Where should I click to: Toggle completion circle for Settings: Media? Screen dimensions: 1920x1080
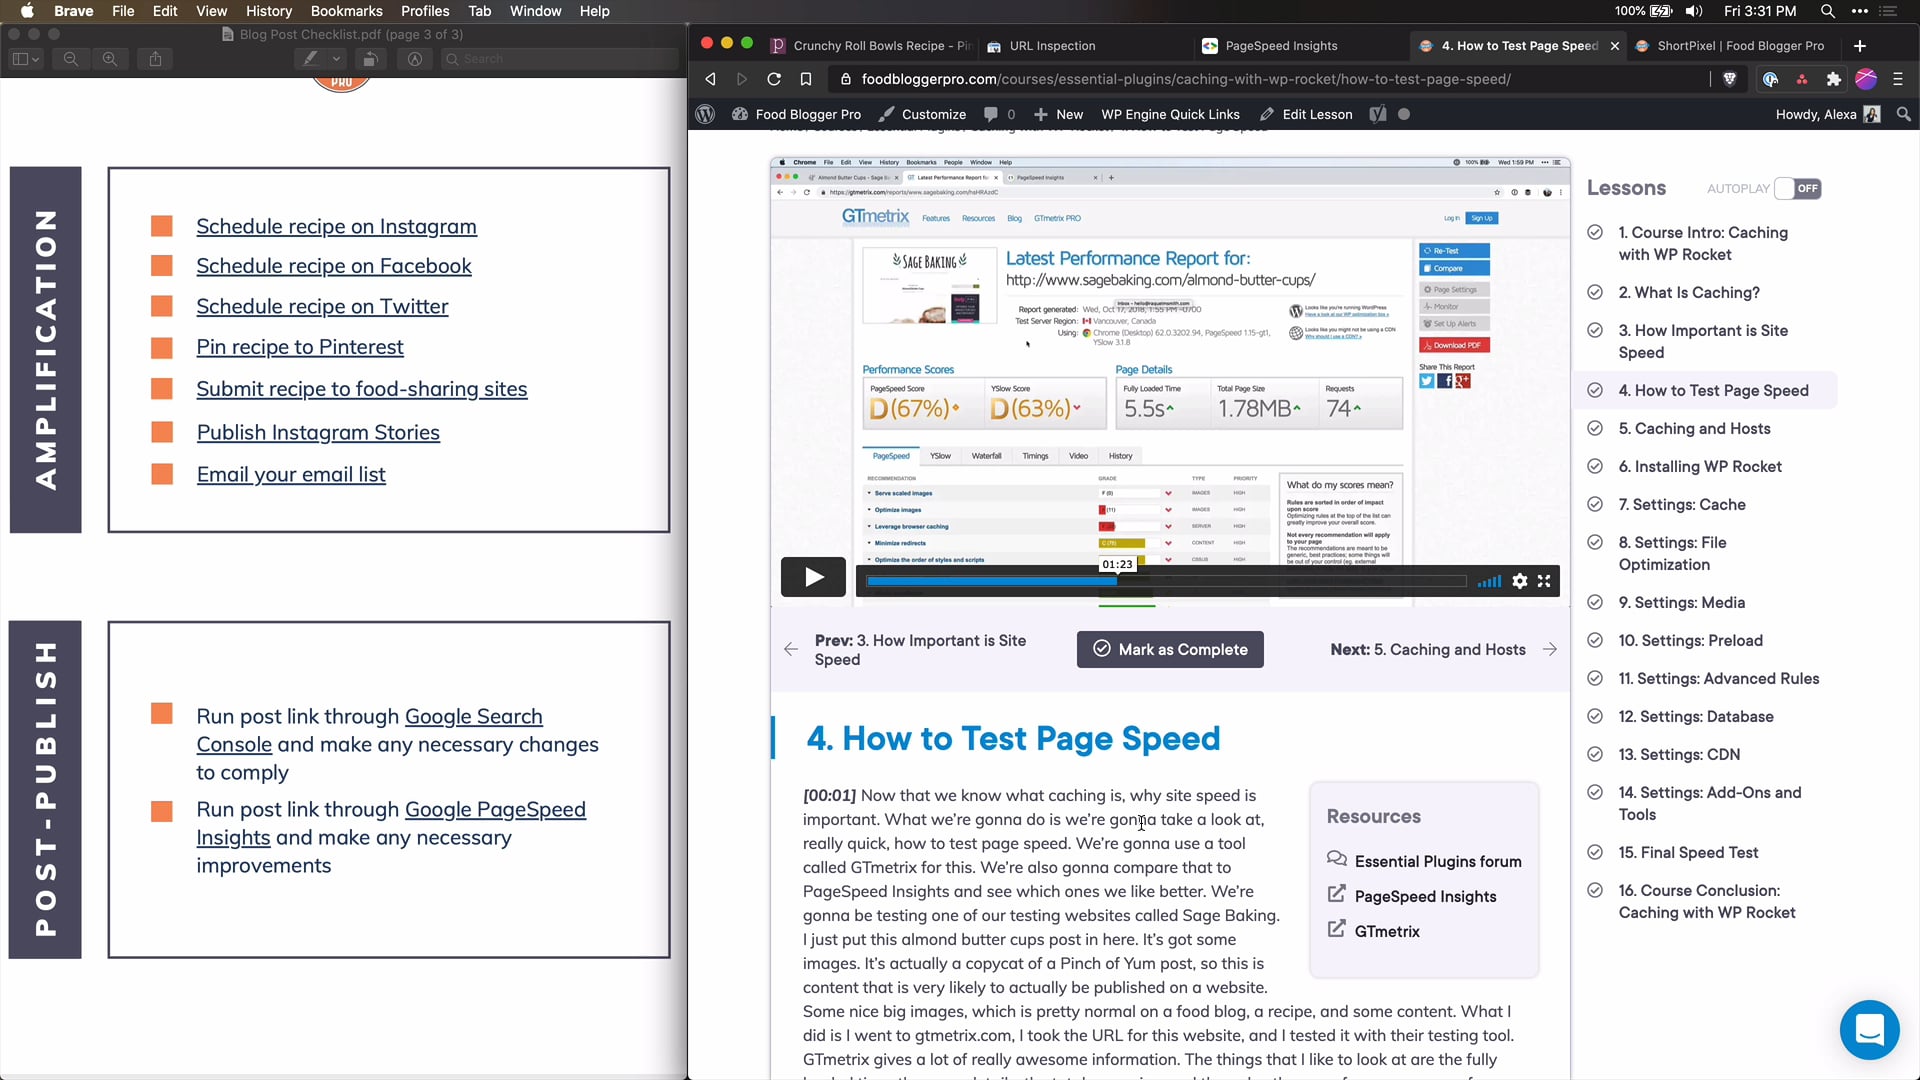(x=1595, y=603)
